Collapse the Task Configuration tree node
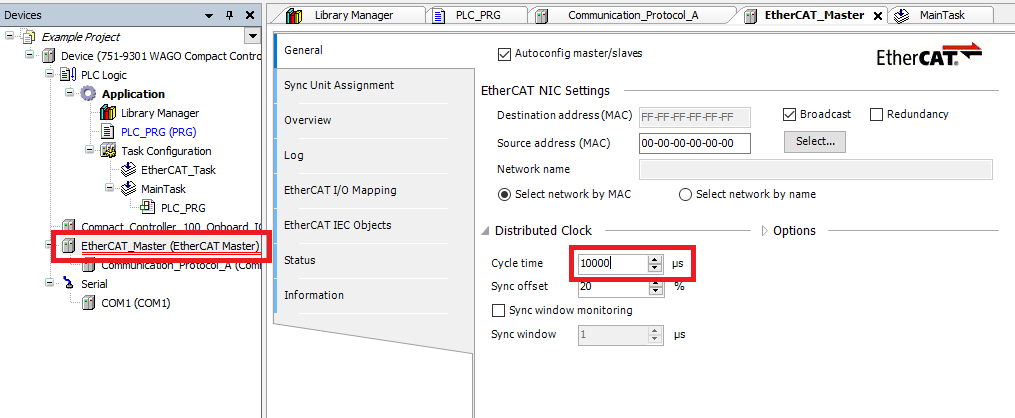1015x418 pixels. (91, 151)
